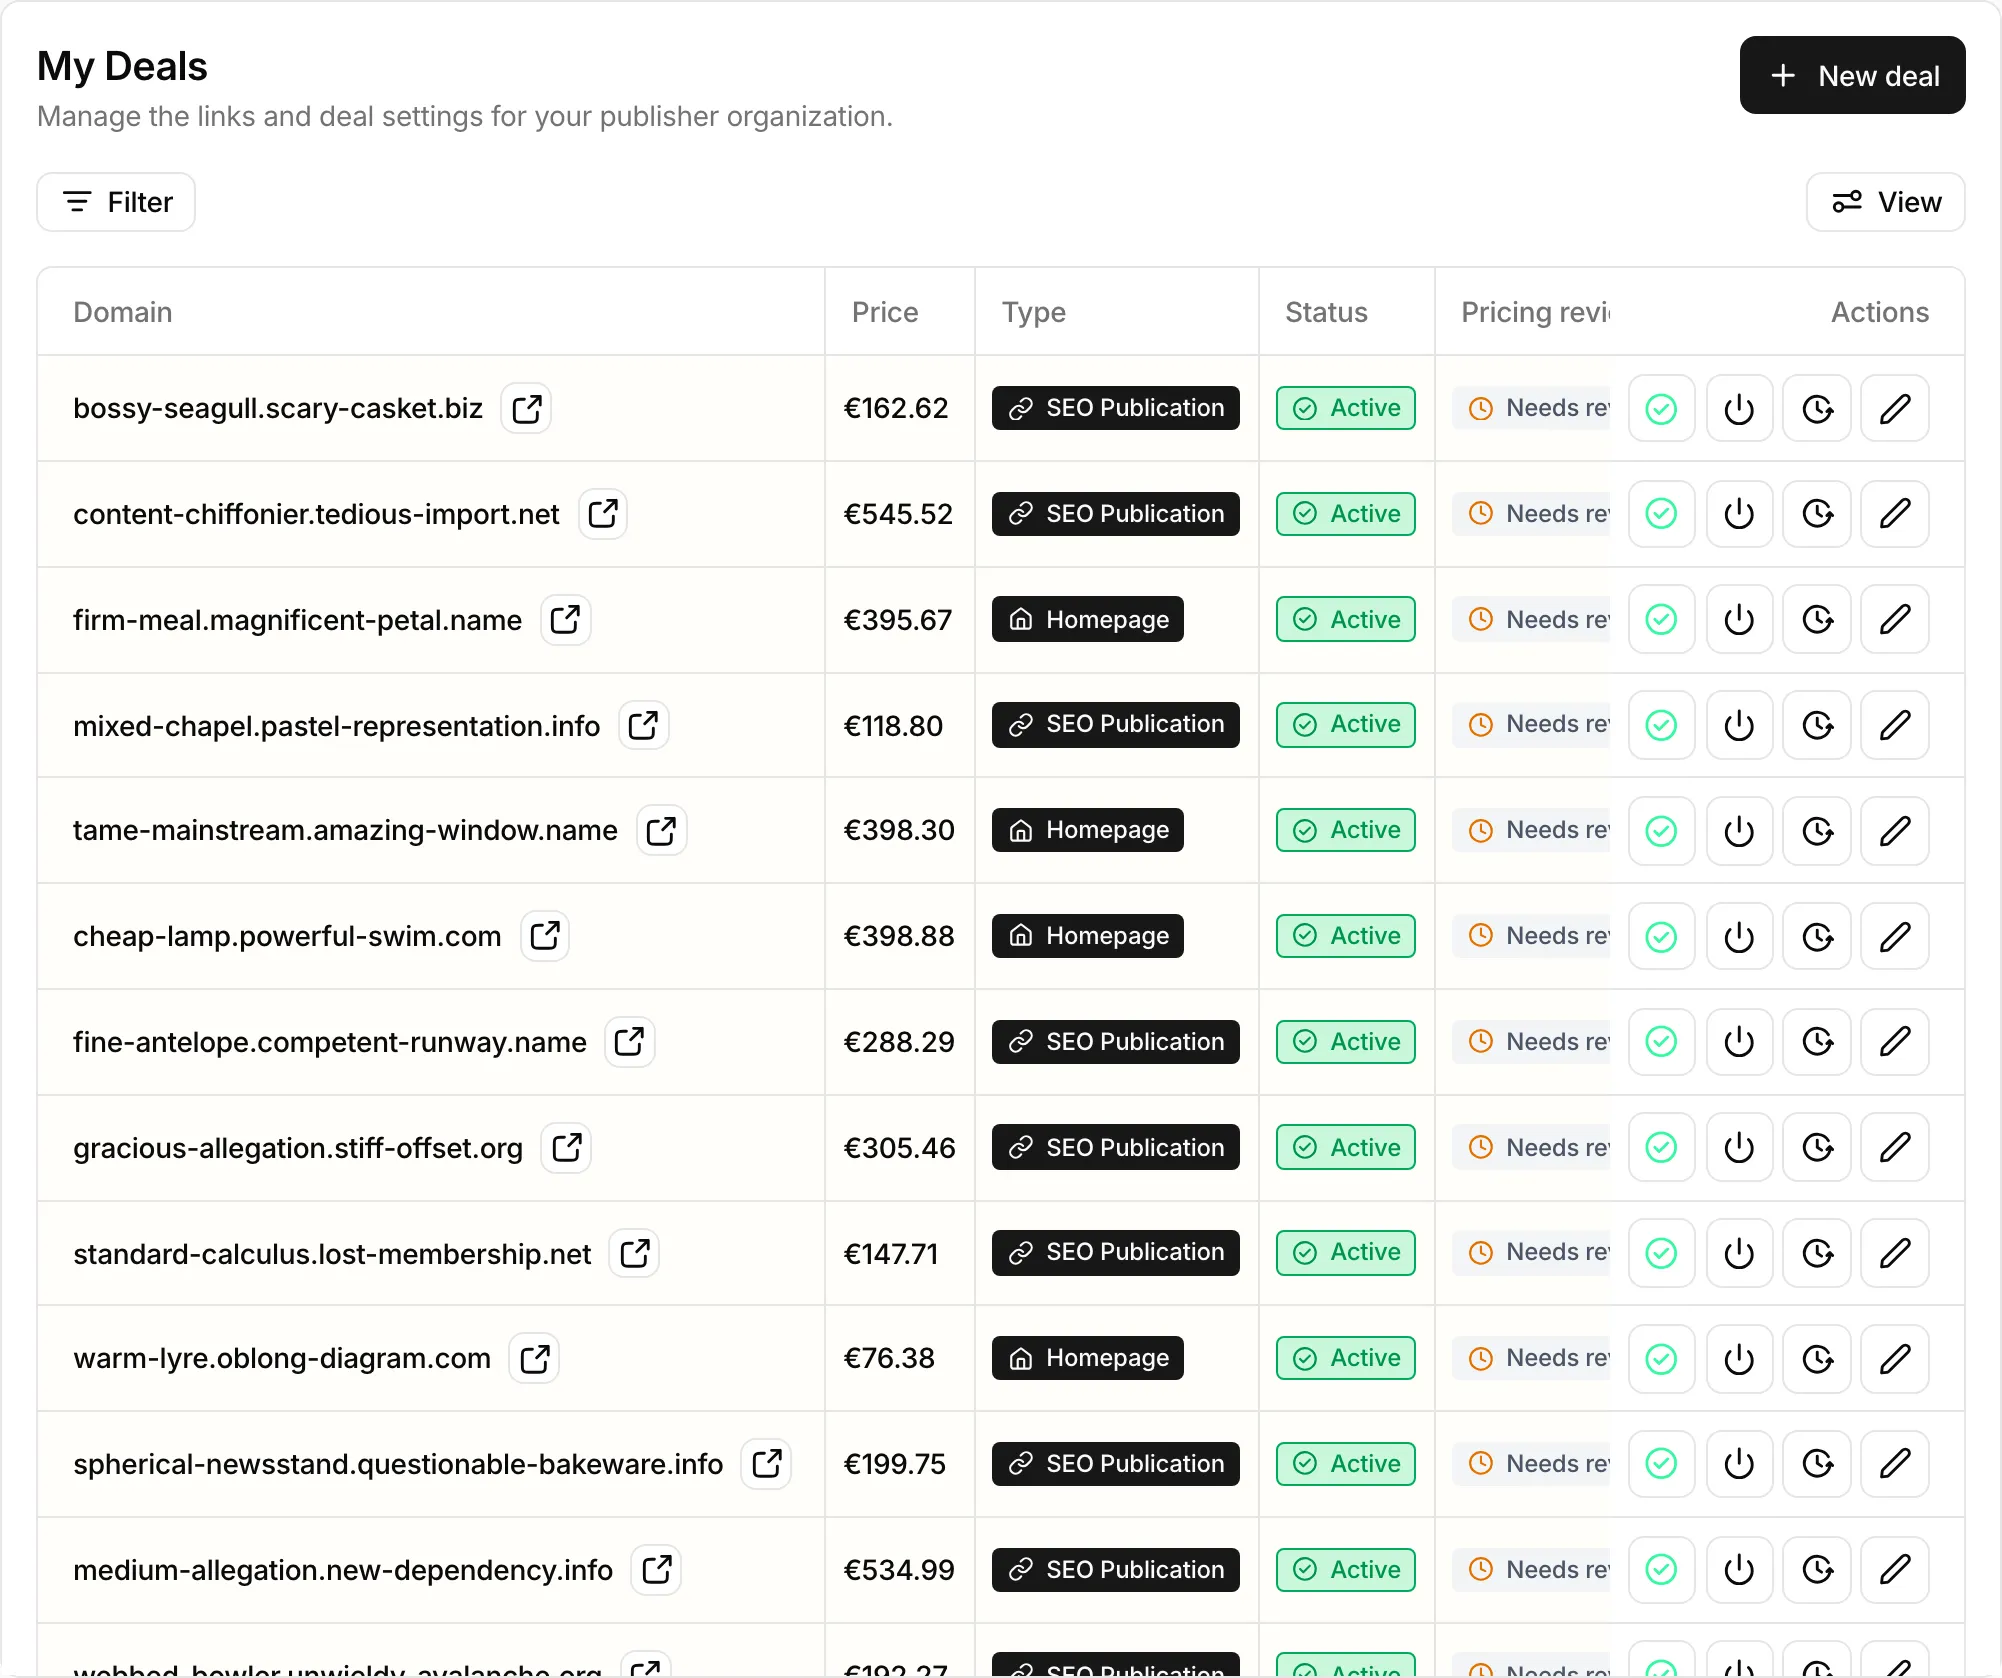This screenshot has height=1678, width=2002.
Task: Click Needs review badge for tame-mainstream row
Action: [1532, 830]
